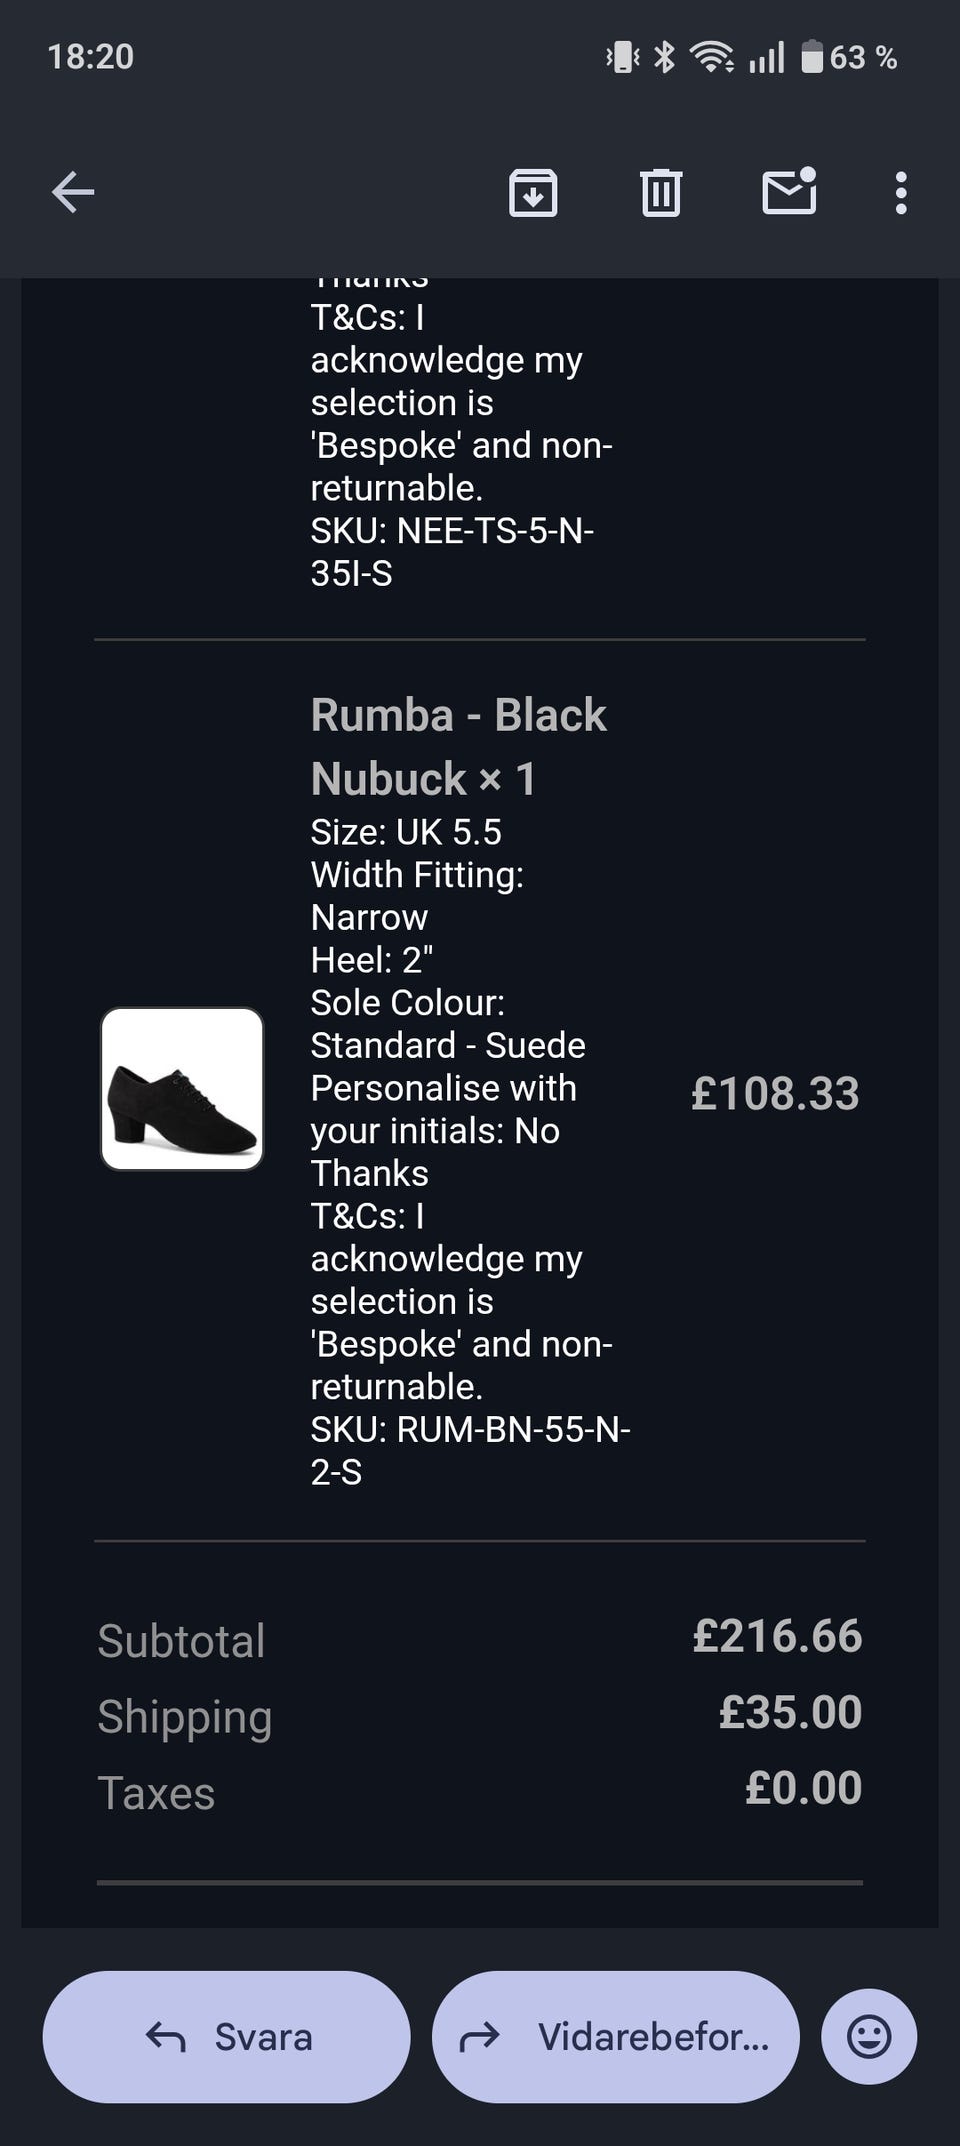The height and width of the screenshot is (2146, 960).
Task: Tap the mobile signal strength icon
Action: [767, 57]
